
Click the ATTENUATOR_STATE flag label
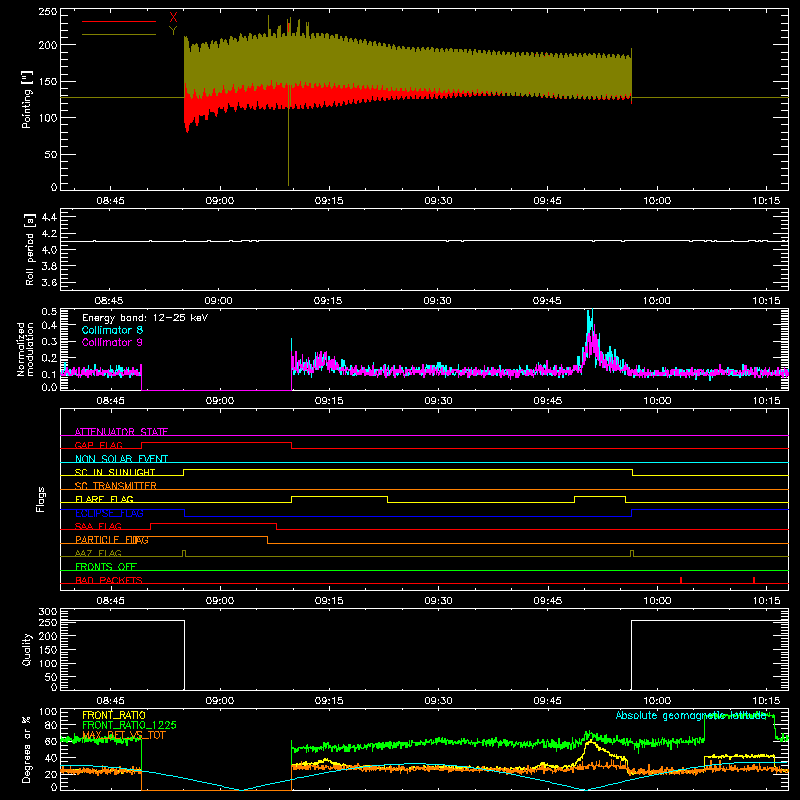(121, 432)
